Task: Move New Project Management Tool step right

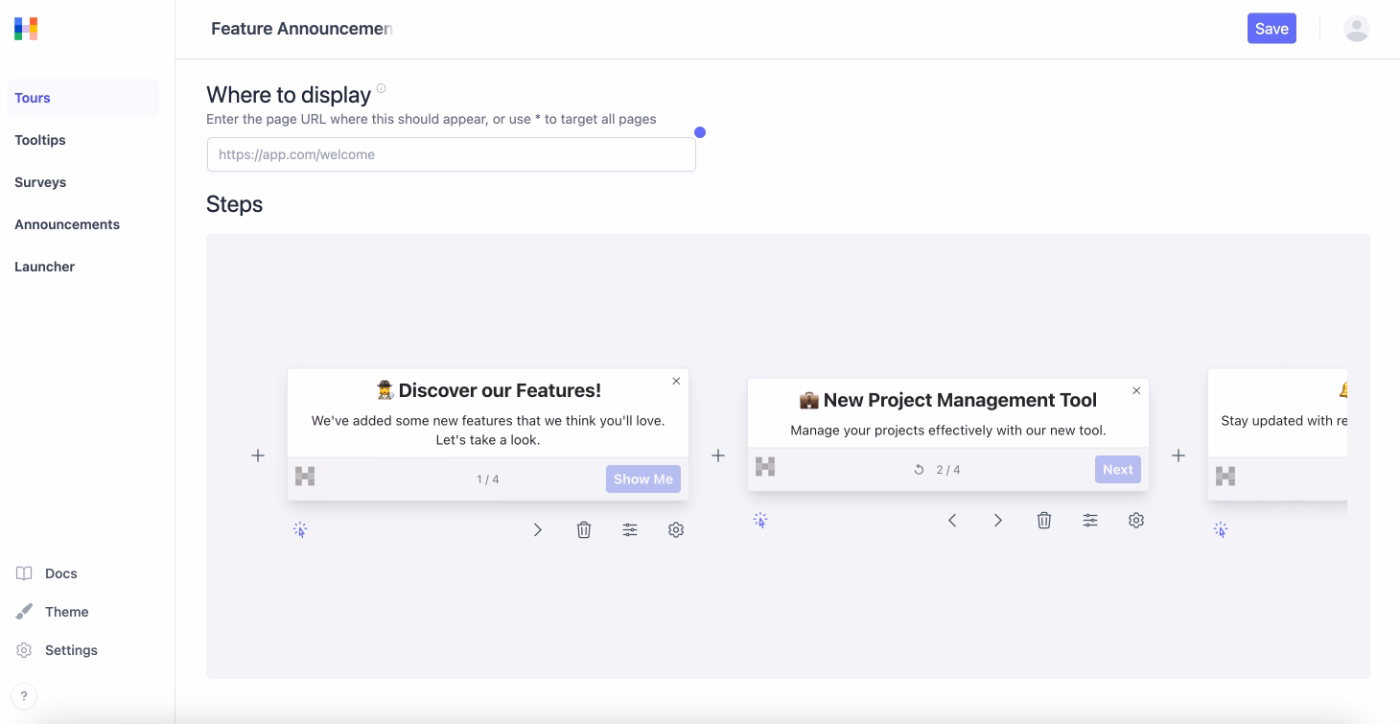Action: [x=998, y=520]
